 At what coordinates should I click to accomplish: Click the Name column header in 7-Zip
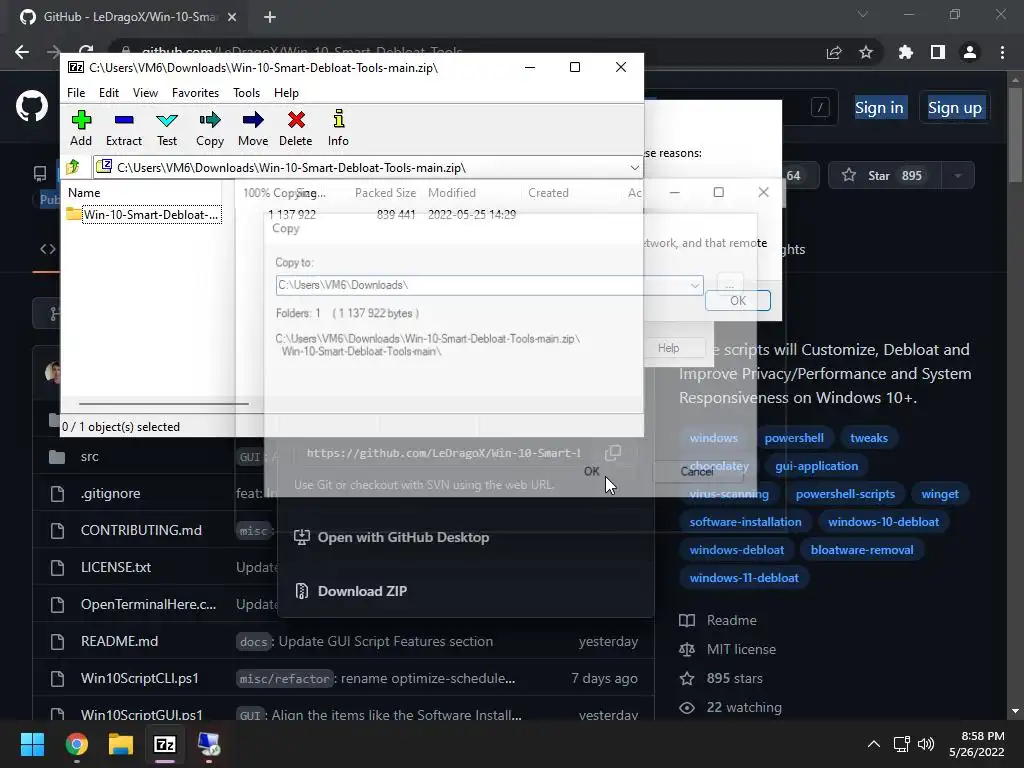(x=84, y=193)
